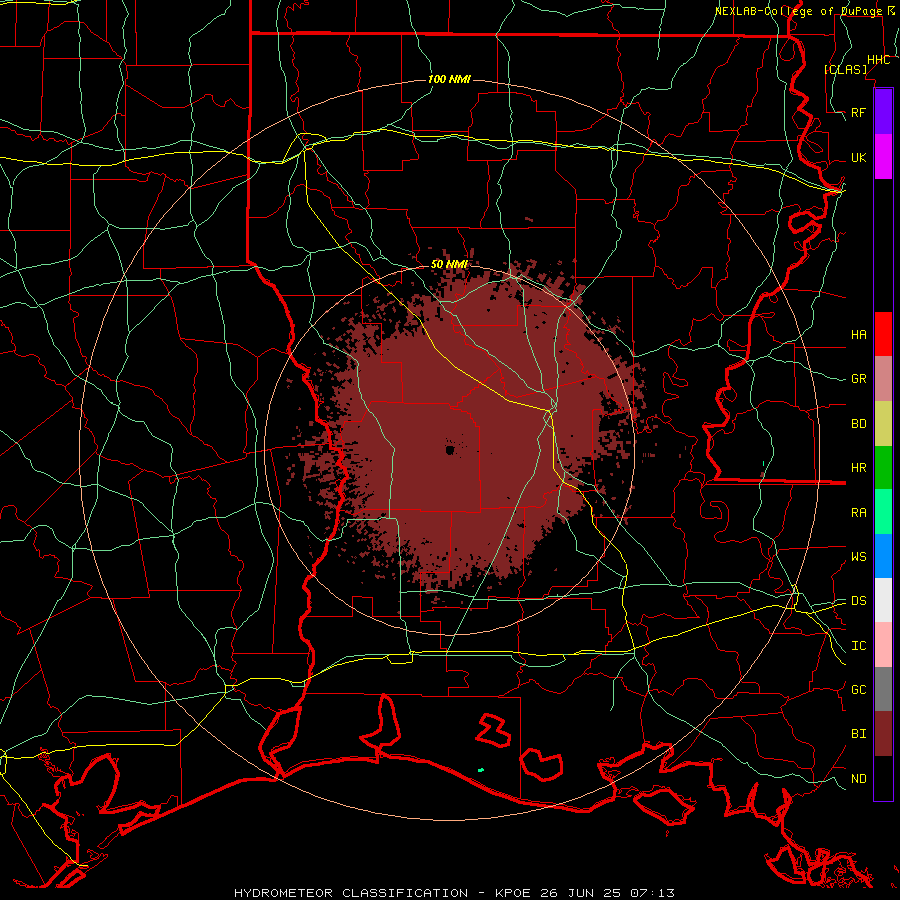Click the BI dark red legend swatch
Screen dimensions: 900x900
coord(883,734)
